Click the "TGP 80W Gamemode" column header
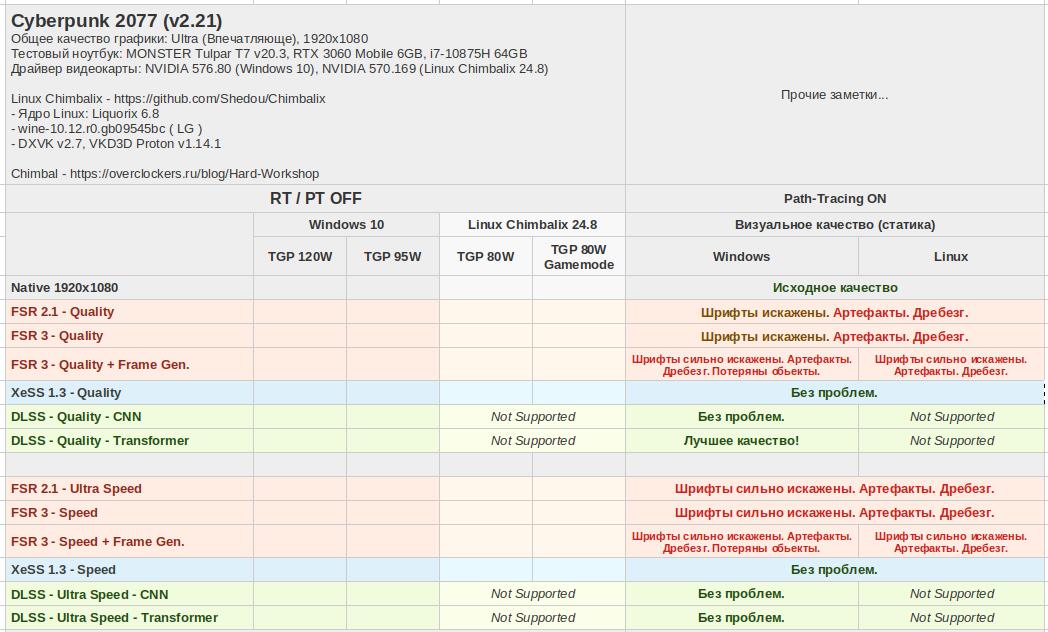Screen dimensions: 1048x632 [579, 257]
